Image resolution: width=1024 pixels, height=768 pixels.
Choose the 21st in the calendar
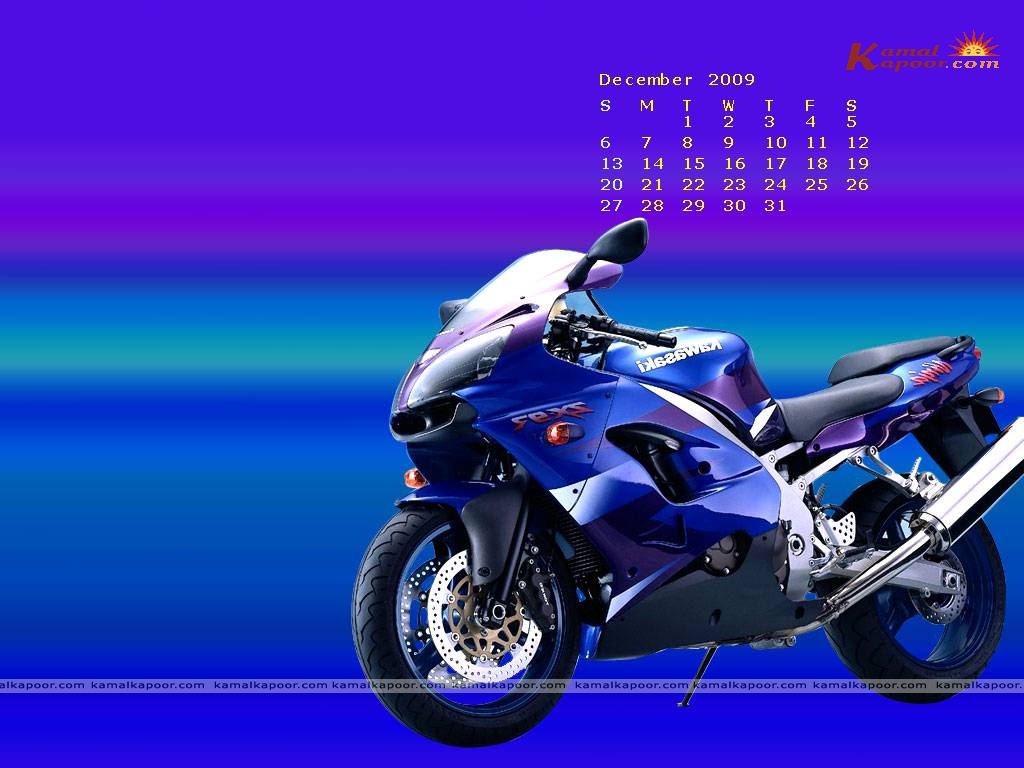tap(653, 185)
